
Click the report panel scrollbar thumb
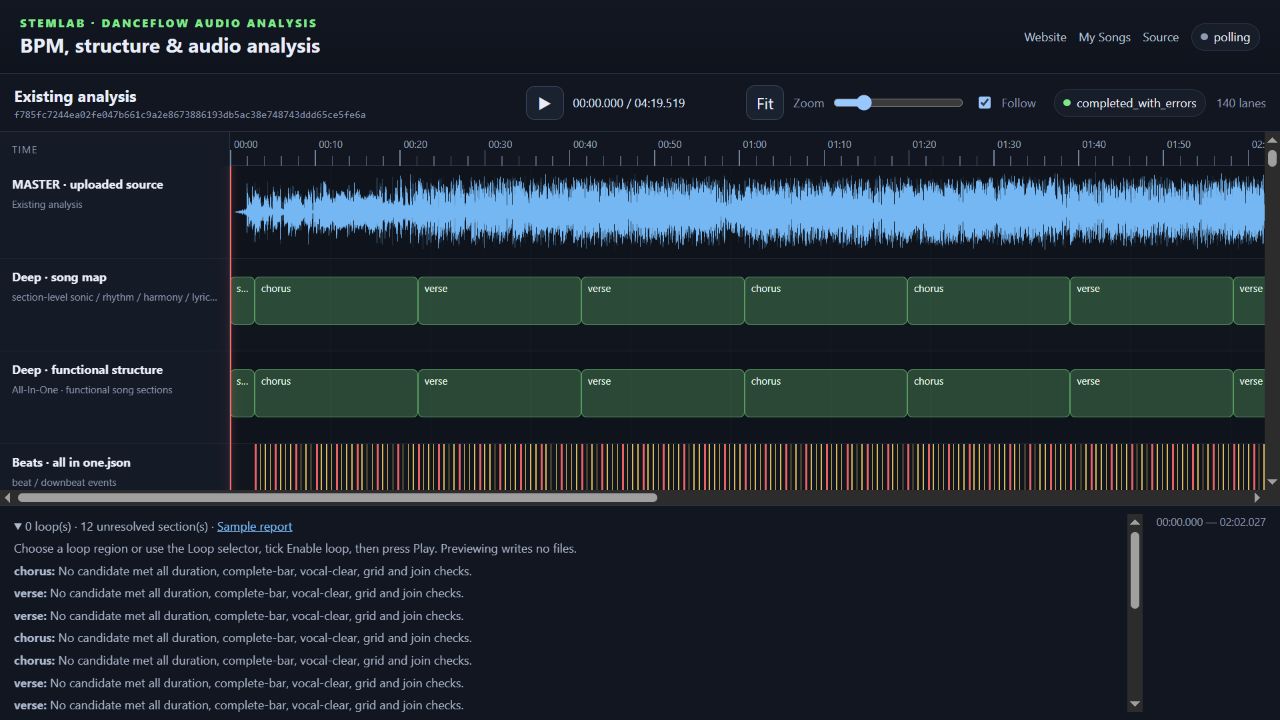(x=1135, y=570)
